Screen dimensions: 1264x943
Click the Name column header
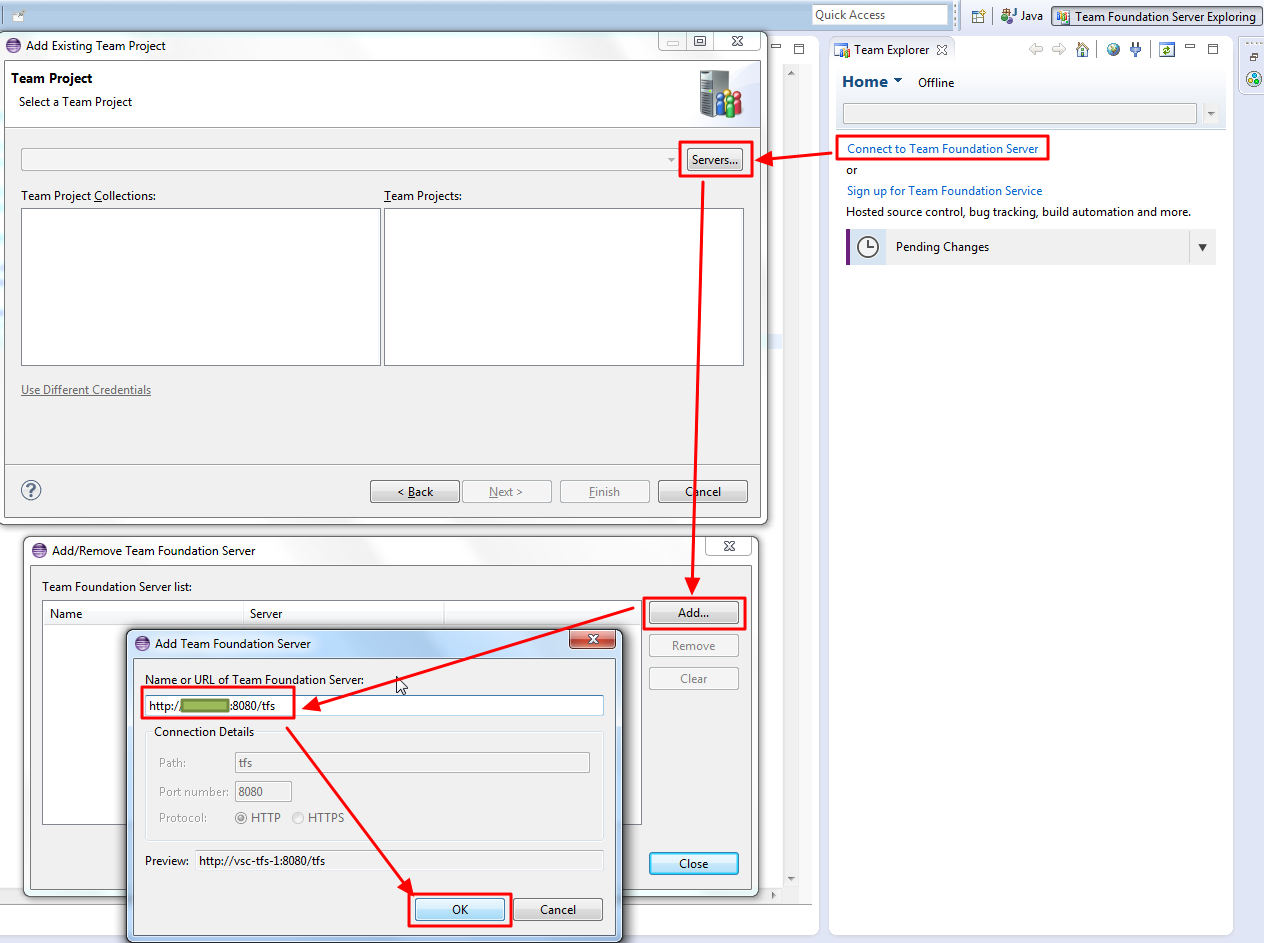click(x=143, y=614)
